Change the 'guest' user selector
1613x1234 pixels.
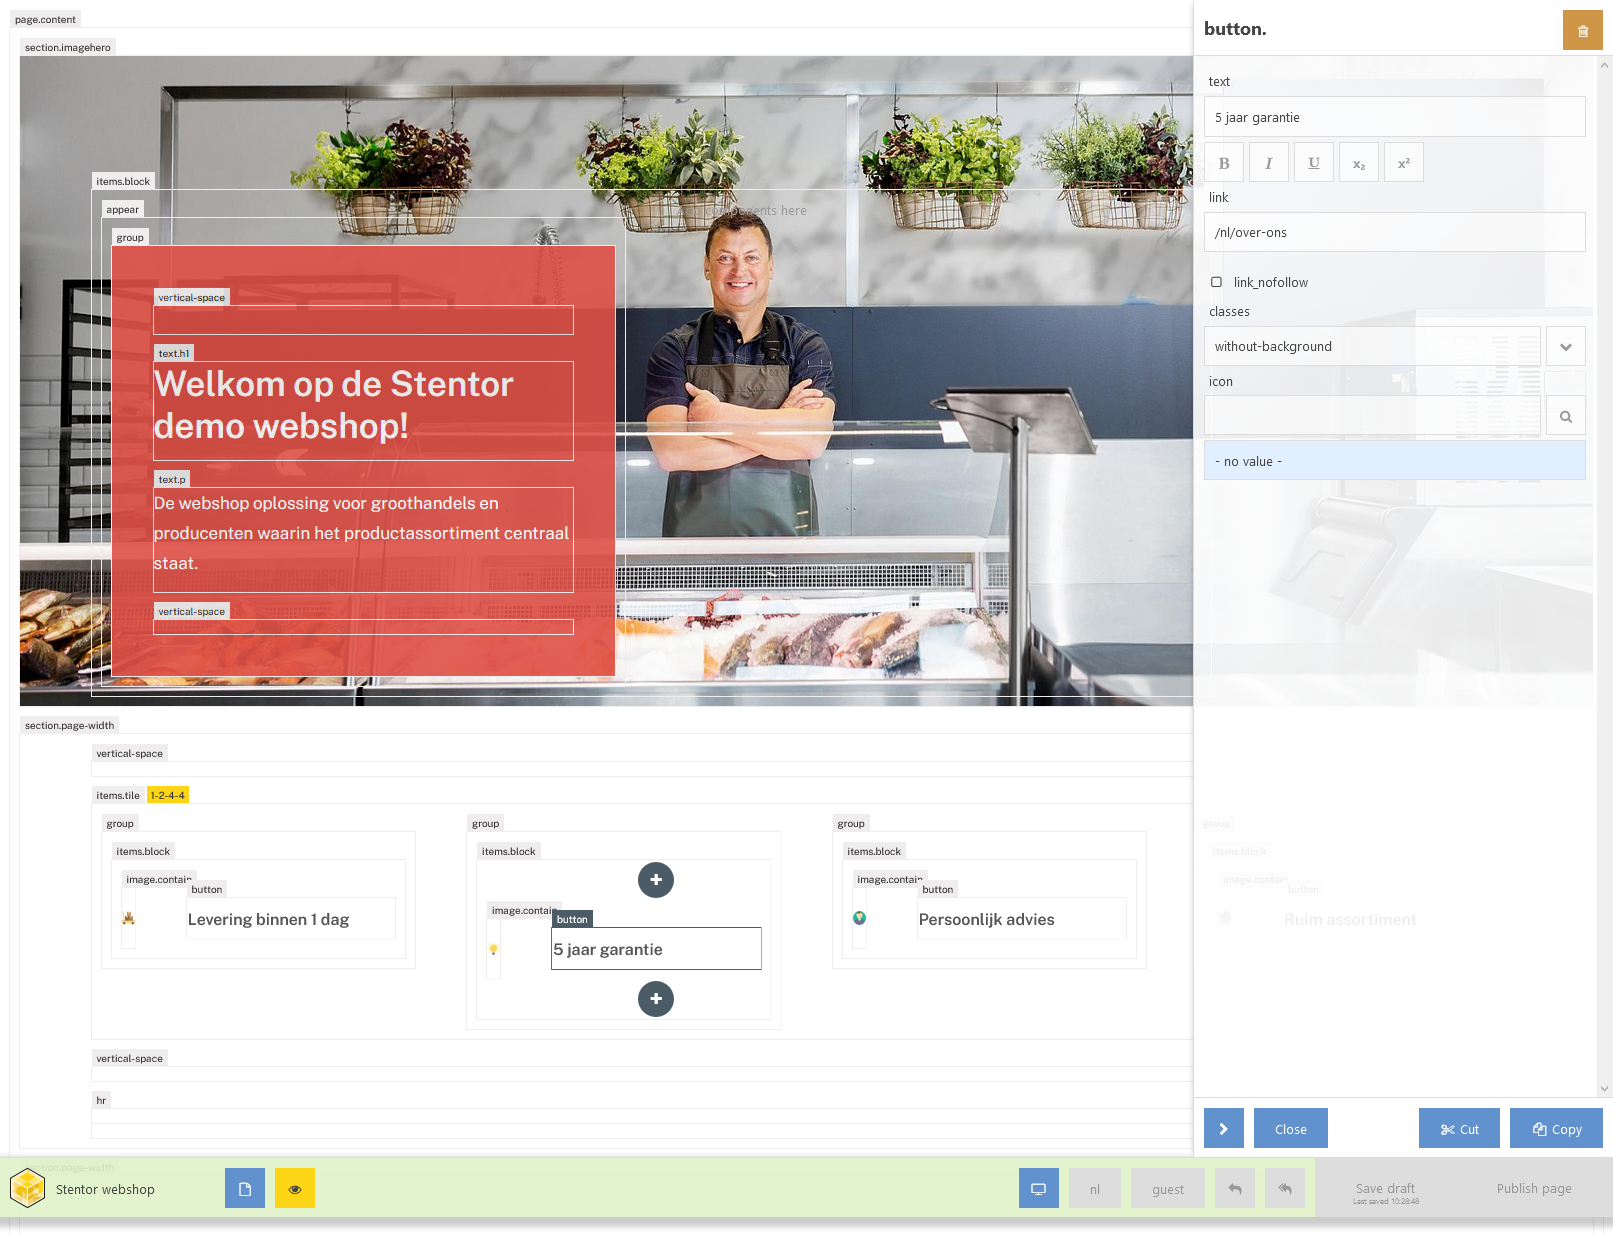(1168, 1188)
